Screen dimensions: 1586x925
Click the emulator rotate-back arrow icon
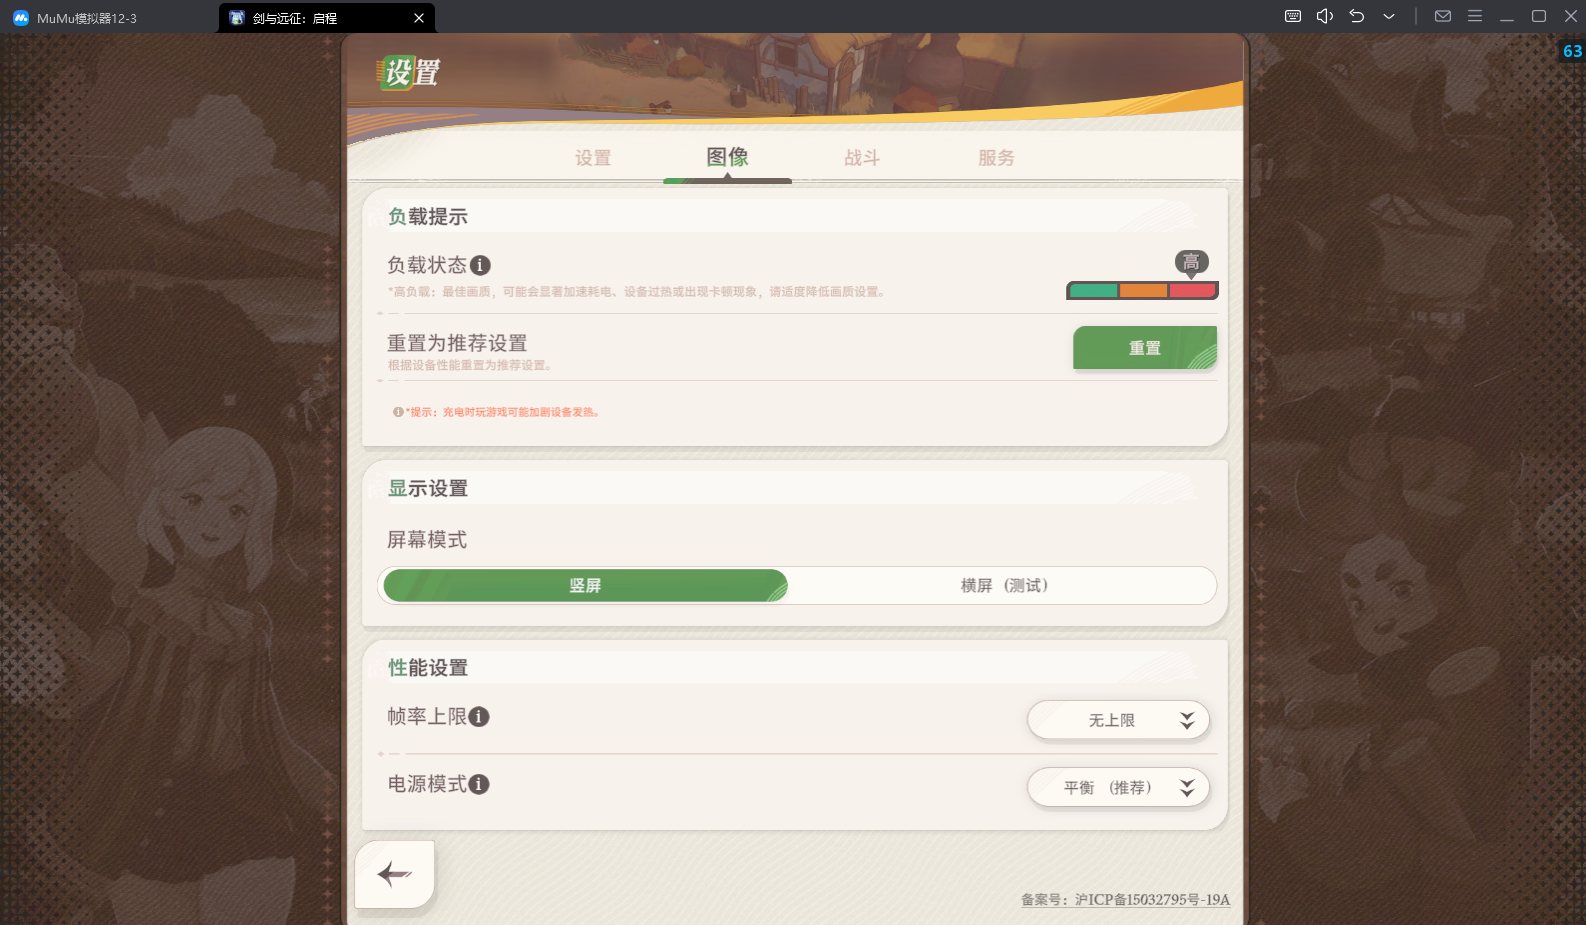[1357, 16]
